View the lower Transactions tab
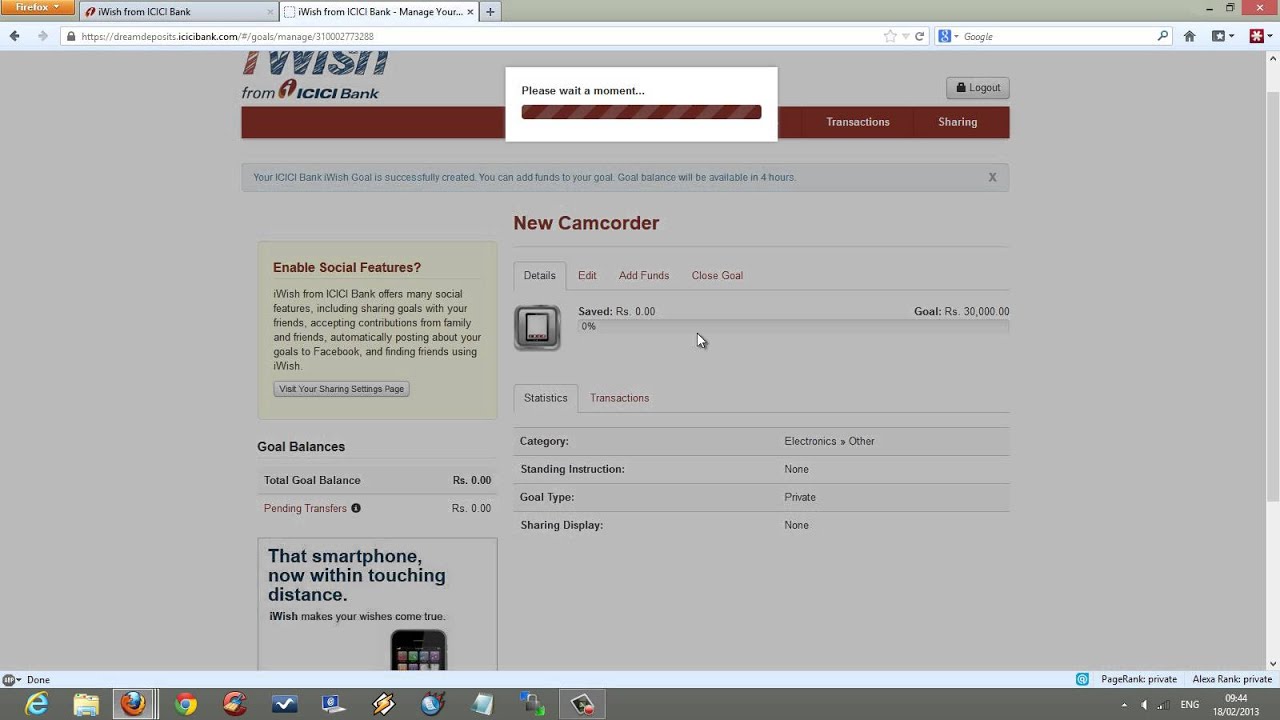Viewport: 1280px width, 720px height. click(619, 398)
